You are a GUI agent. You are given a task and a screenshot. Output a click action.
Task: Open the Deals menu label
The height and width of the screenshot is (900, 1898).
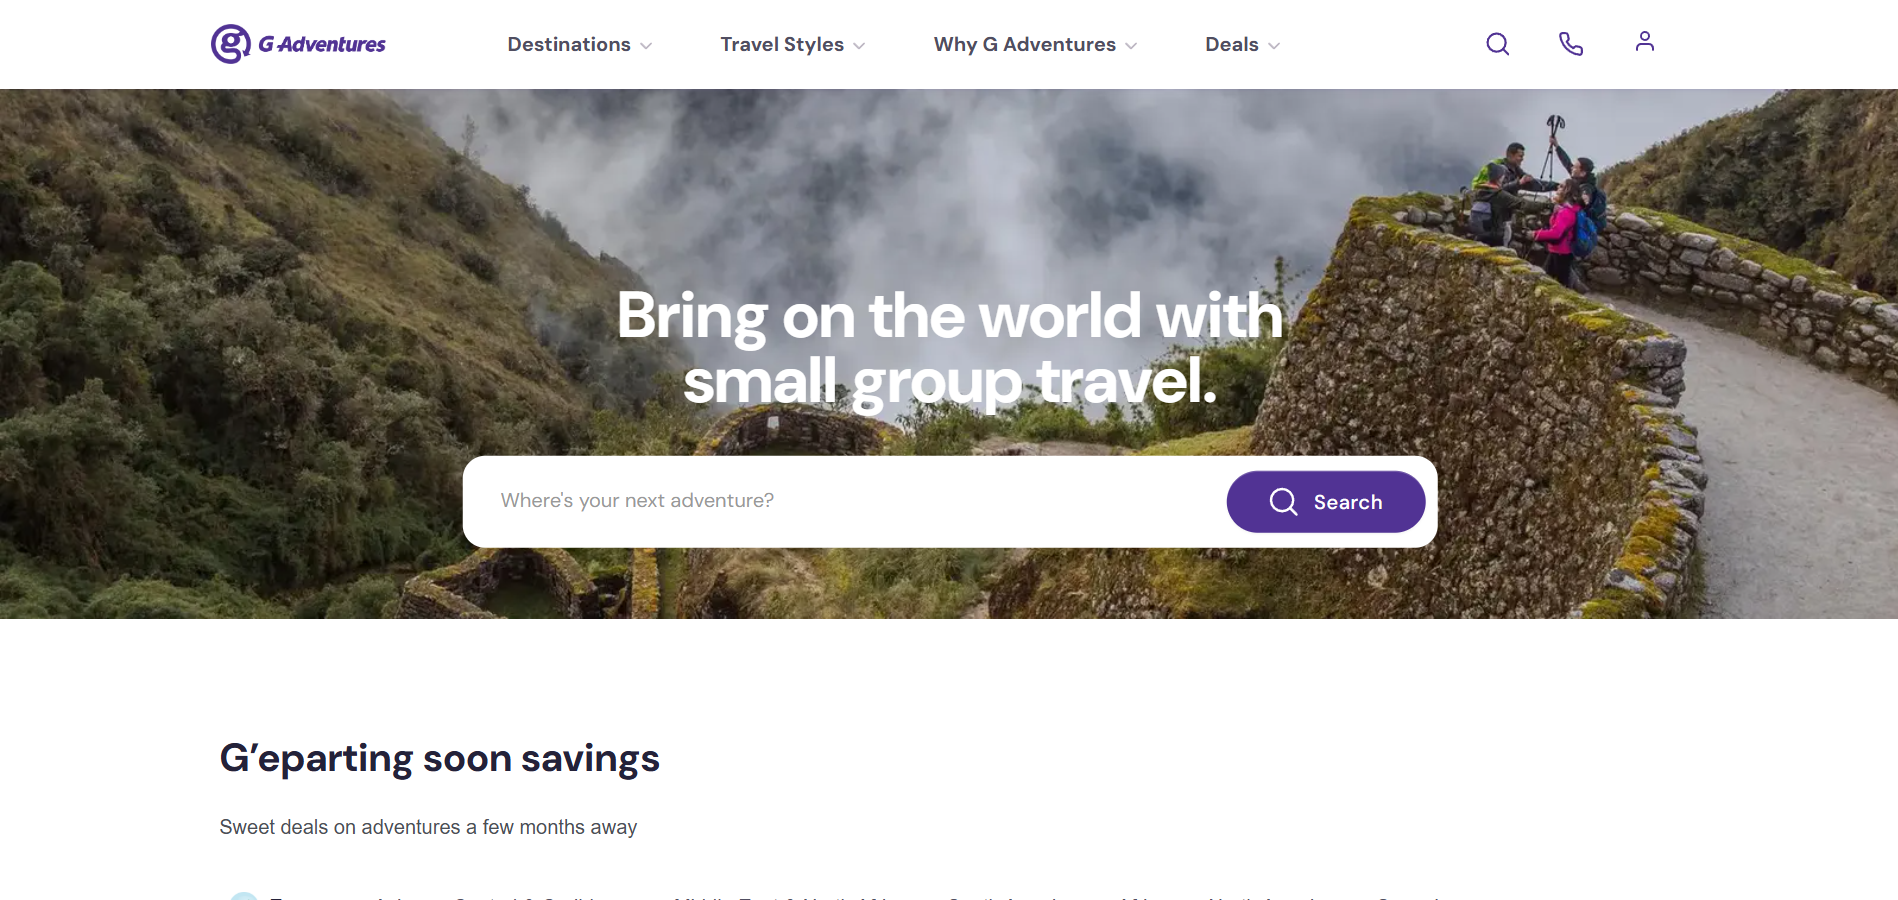click(x=1232, y=44)
